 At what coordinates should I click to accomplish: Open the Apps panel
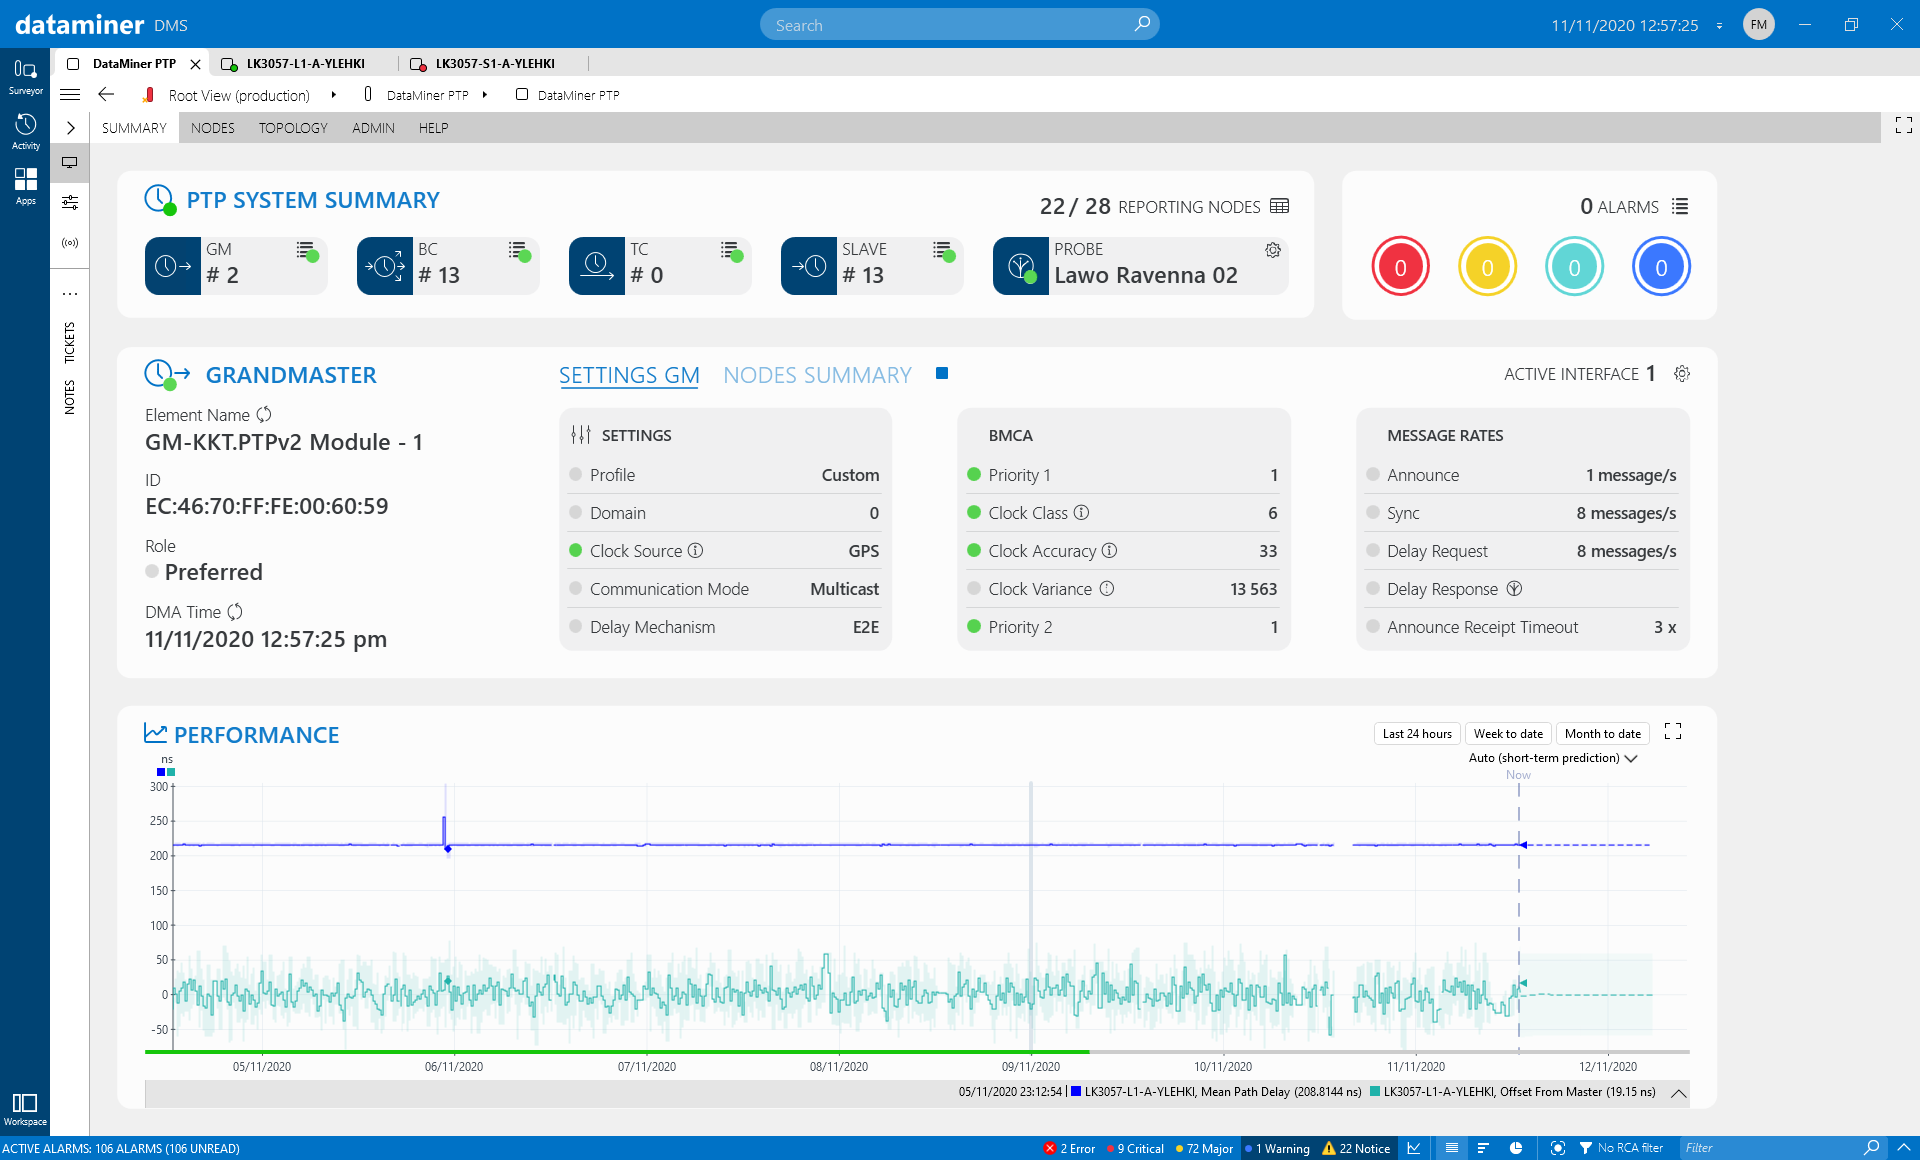pos(25,185)
